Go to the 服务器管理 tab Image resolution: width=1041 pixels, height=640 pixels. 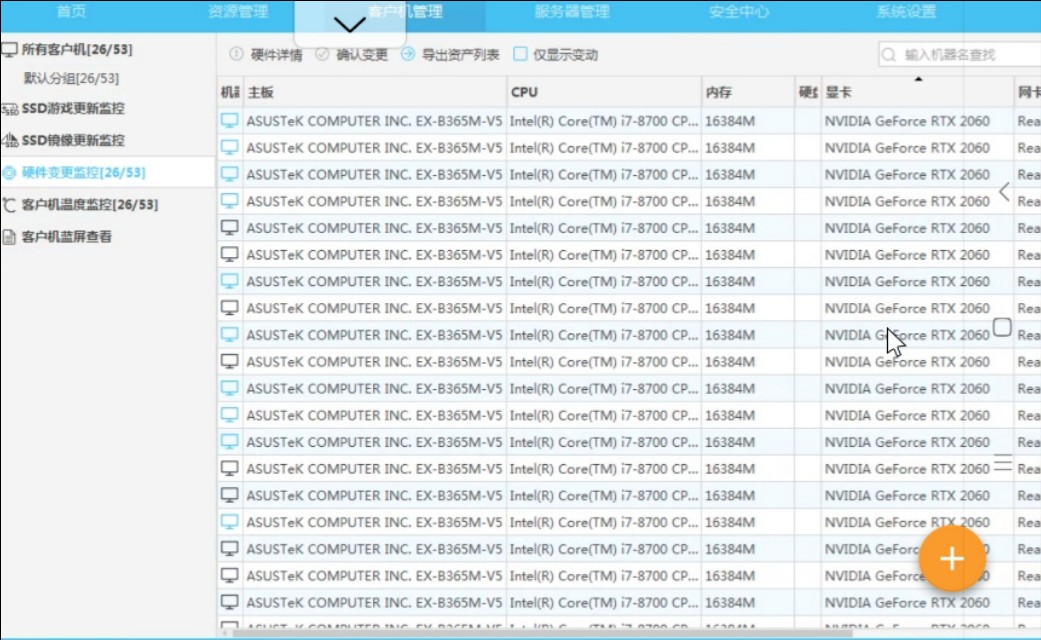click(572, 11)
